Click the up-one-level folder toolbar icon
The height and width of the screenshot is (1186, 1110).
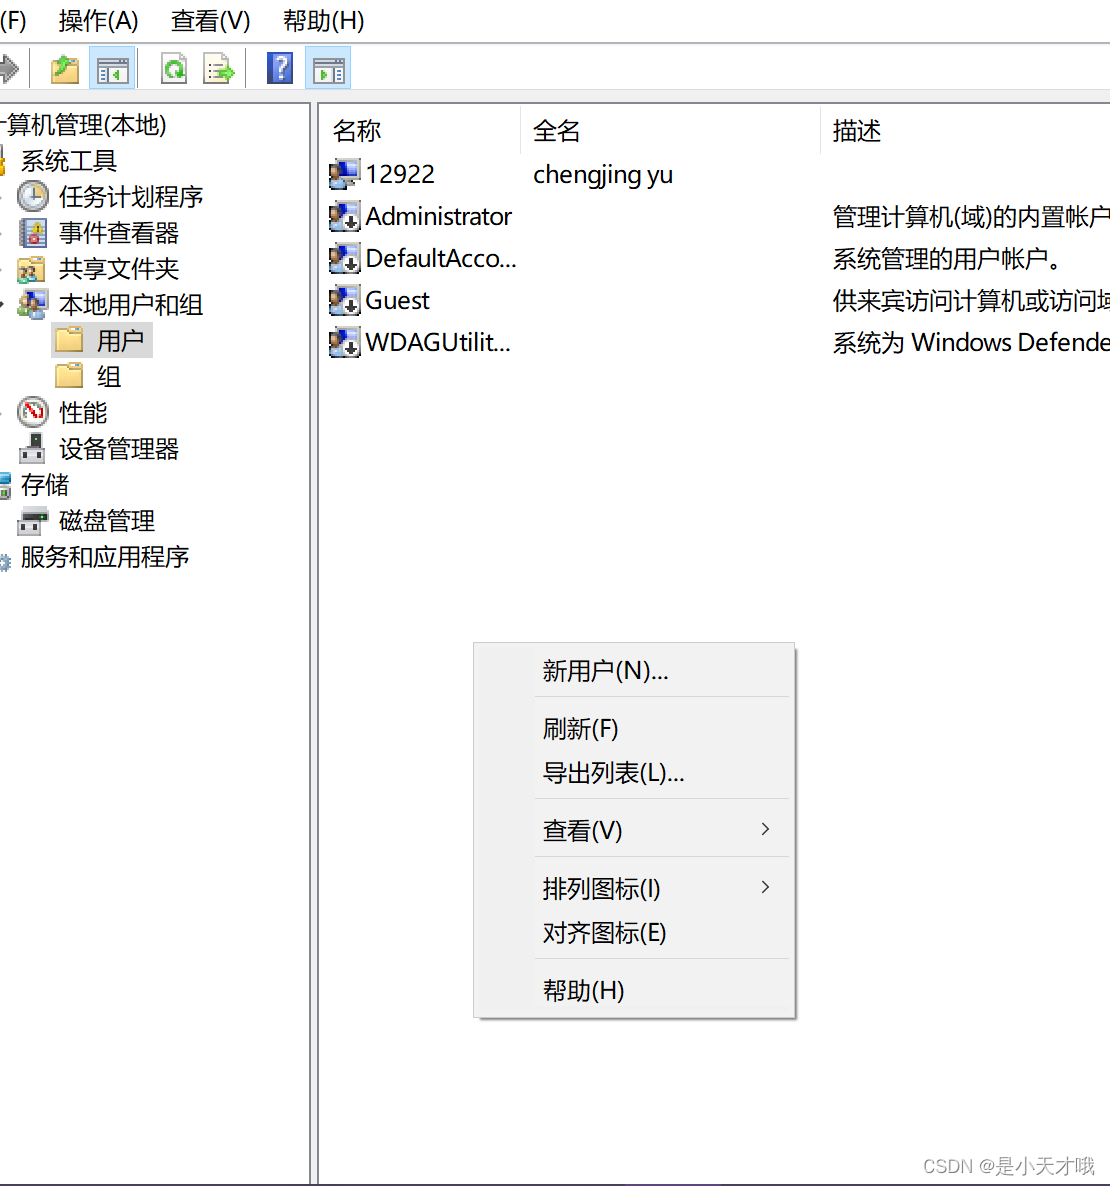click(x=63, y=68)
